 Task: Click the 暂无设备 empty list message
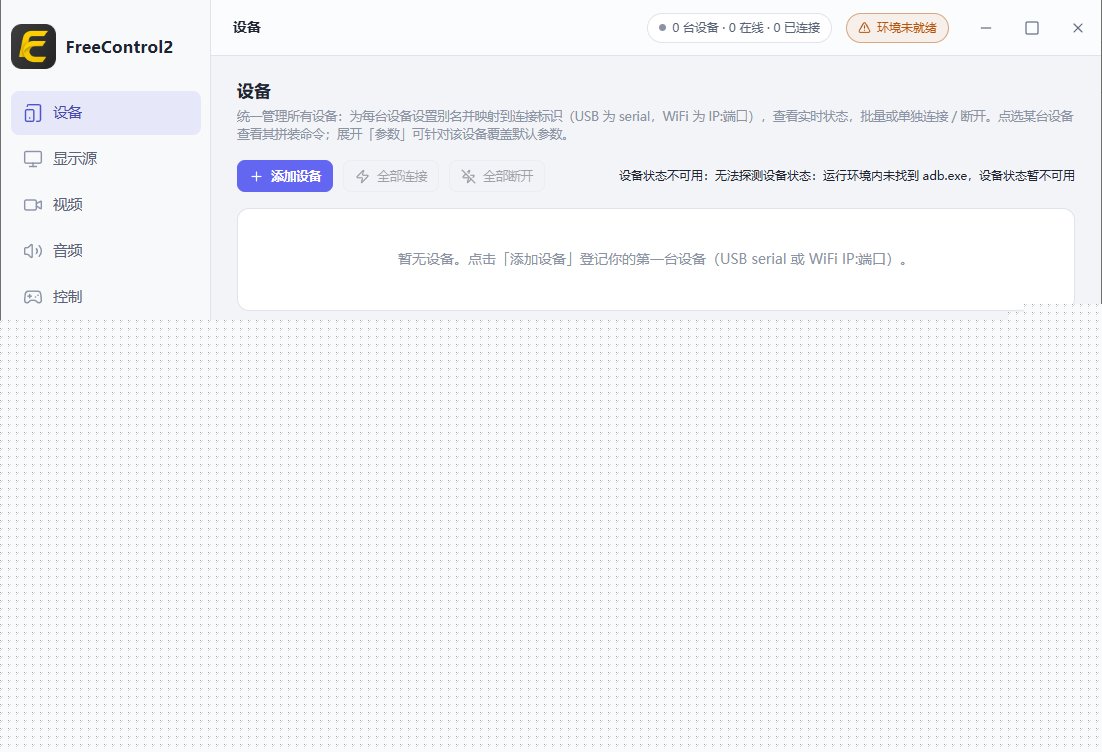click(653, 259)
